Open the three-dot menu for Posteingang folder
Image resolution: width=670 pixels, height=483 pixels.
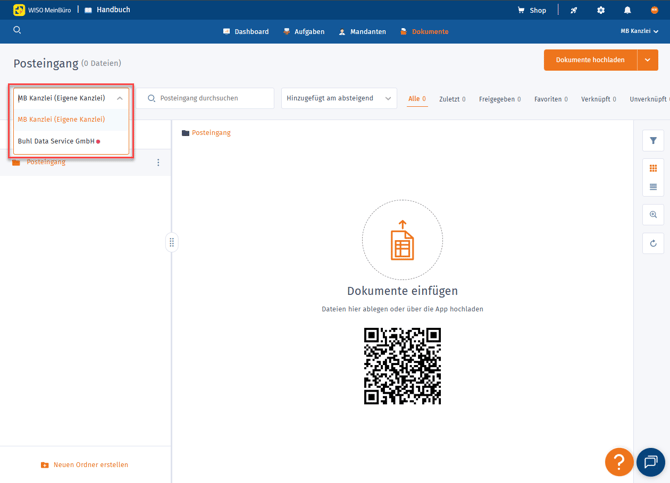[x=158, y=162]
